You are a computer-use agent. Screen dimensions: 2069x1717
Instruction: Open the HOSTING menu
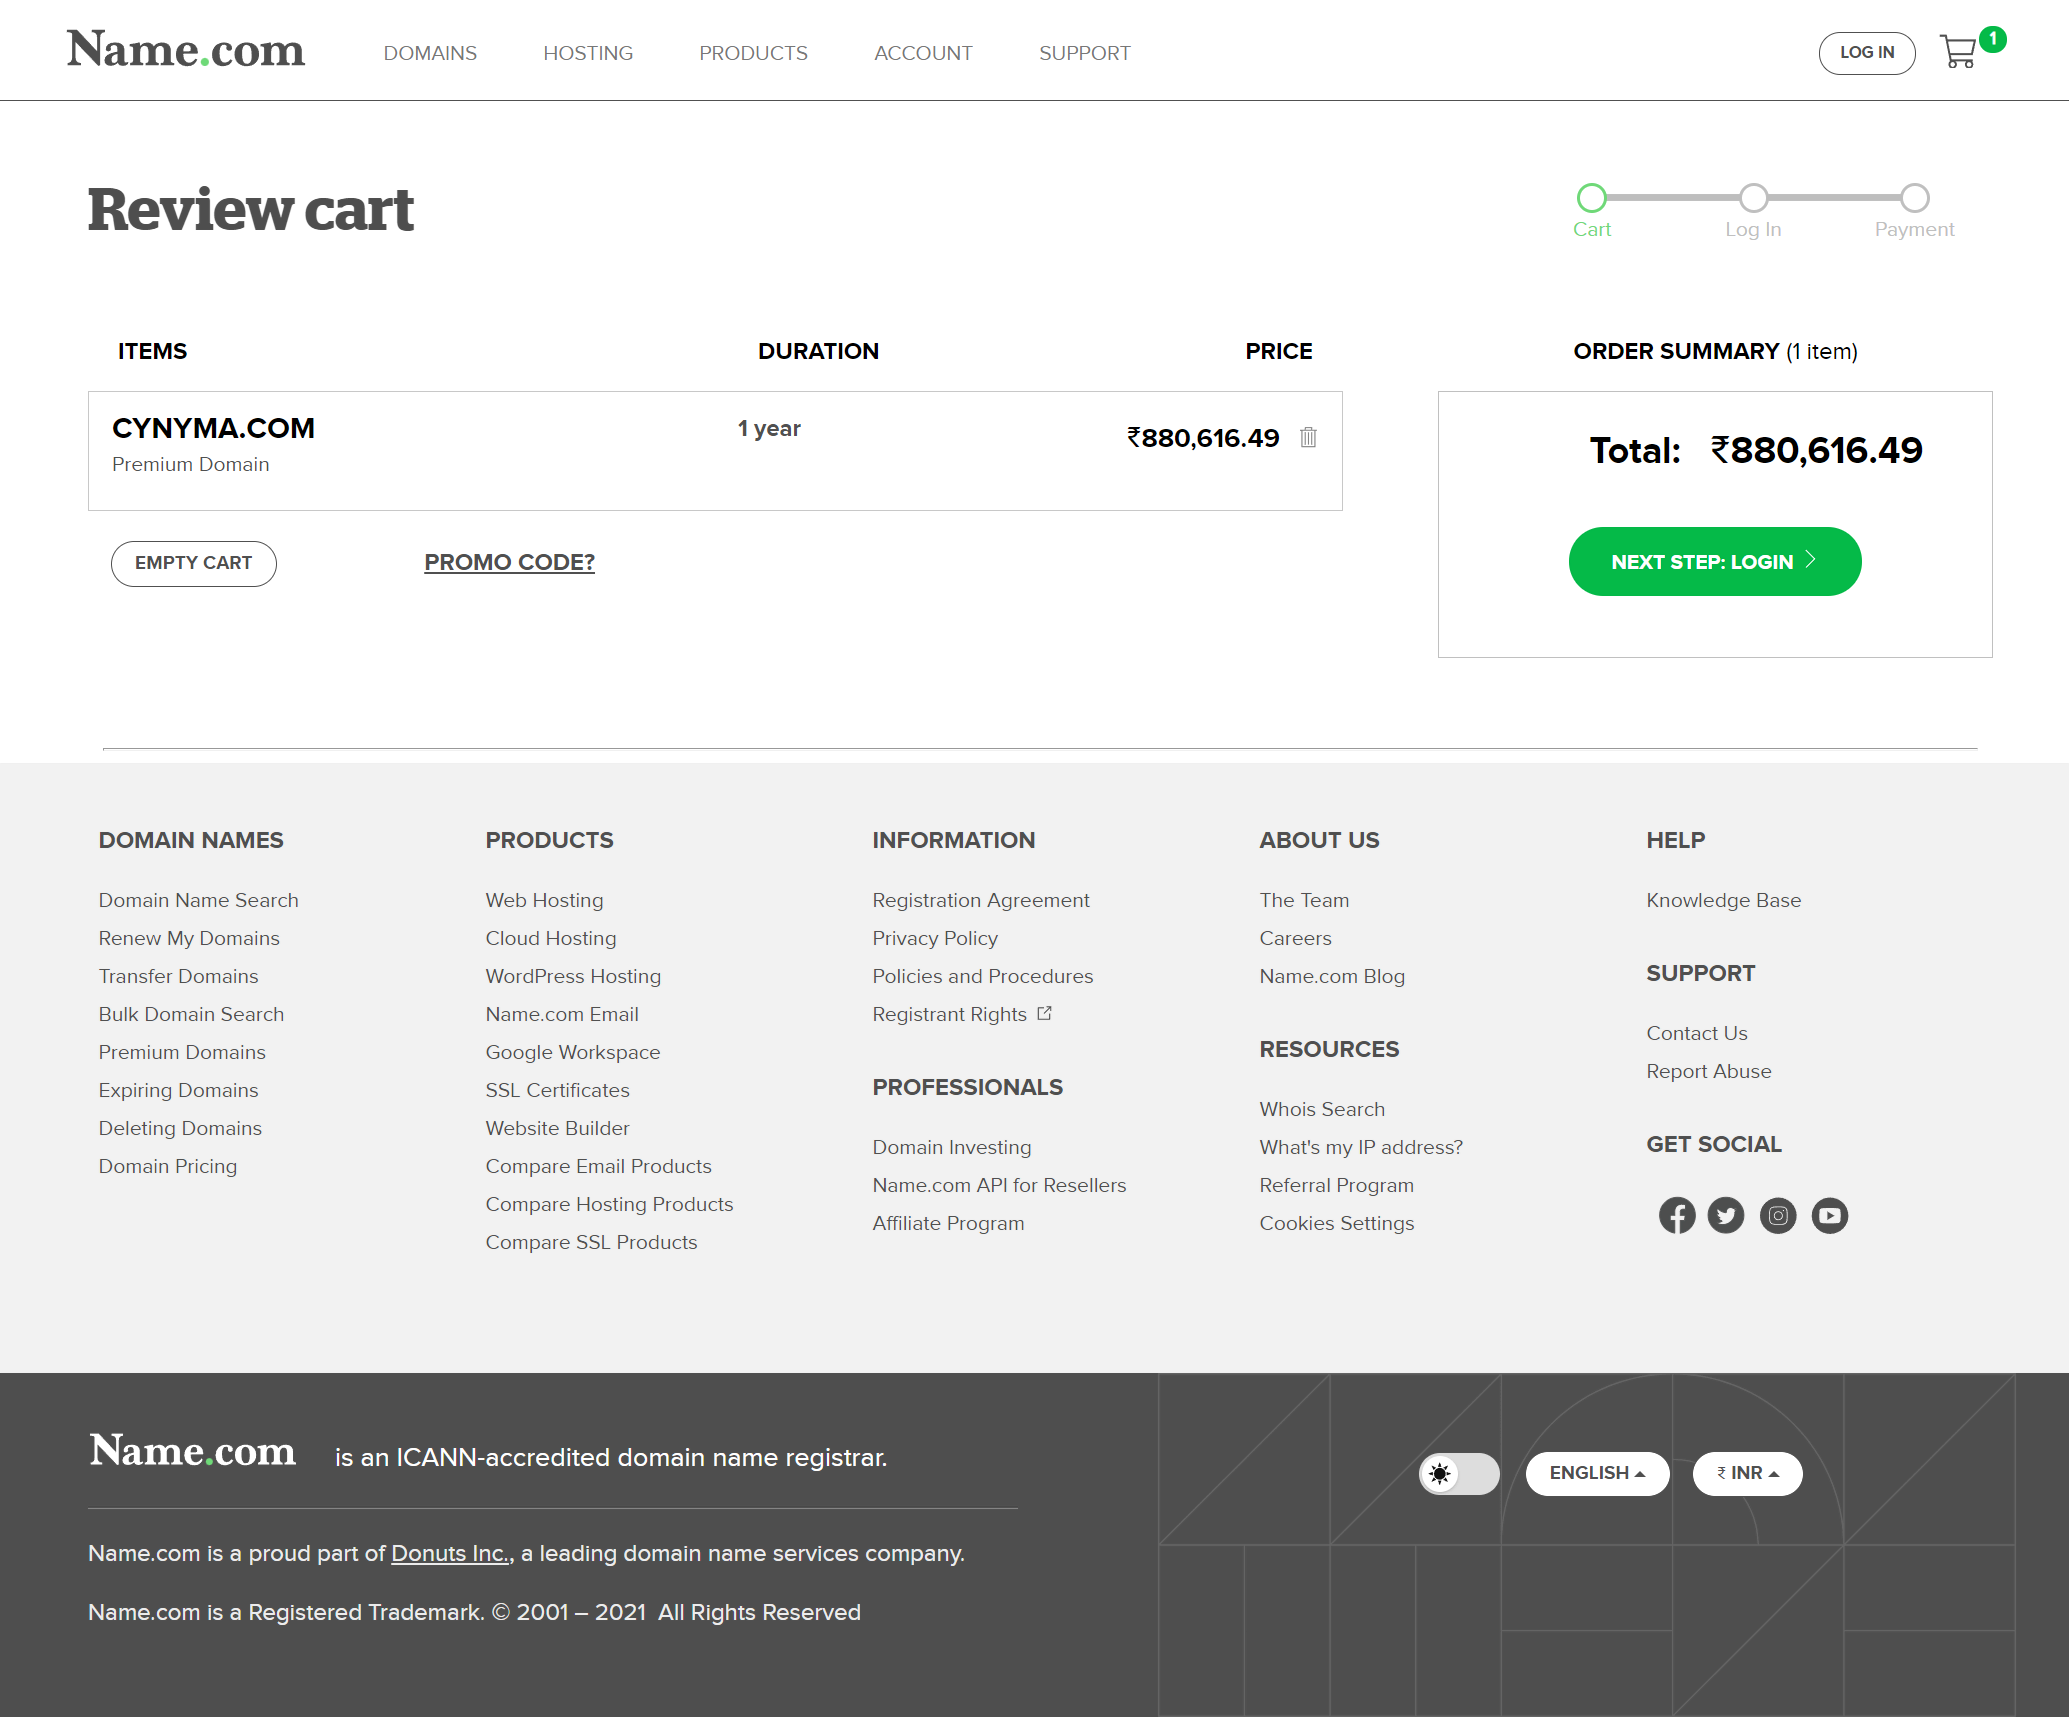coord(588,53)
